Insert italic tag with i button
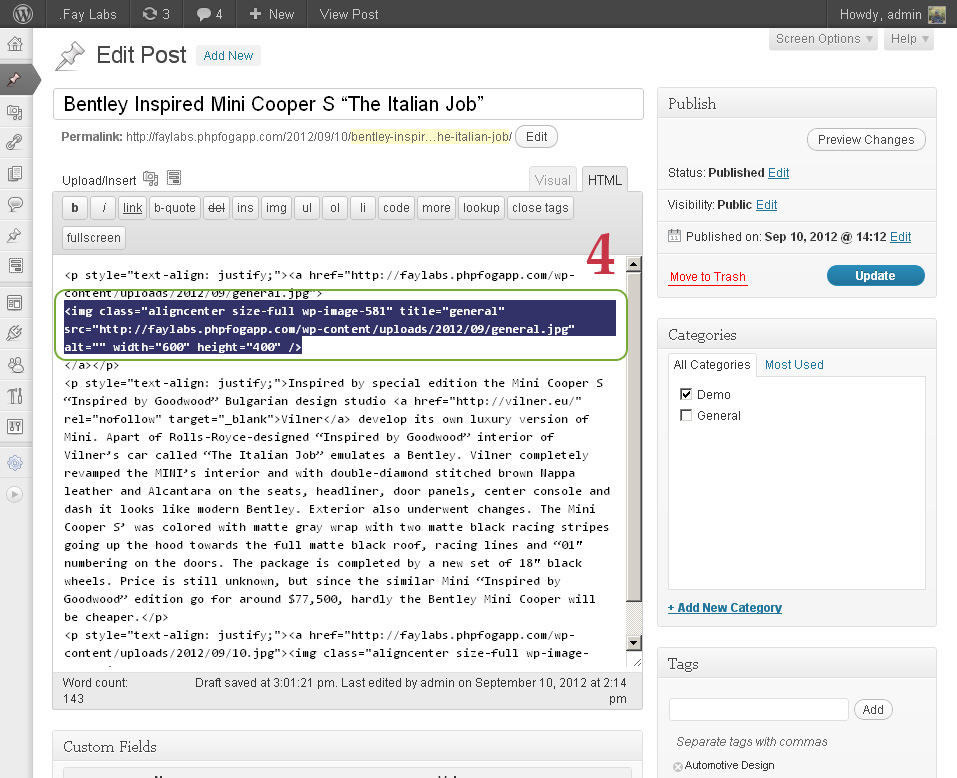 click(x=104, y=208)
